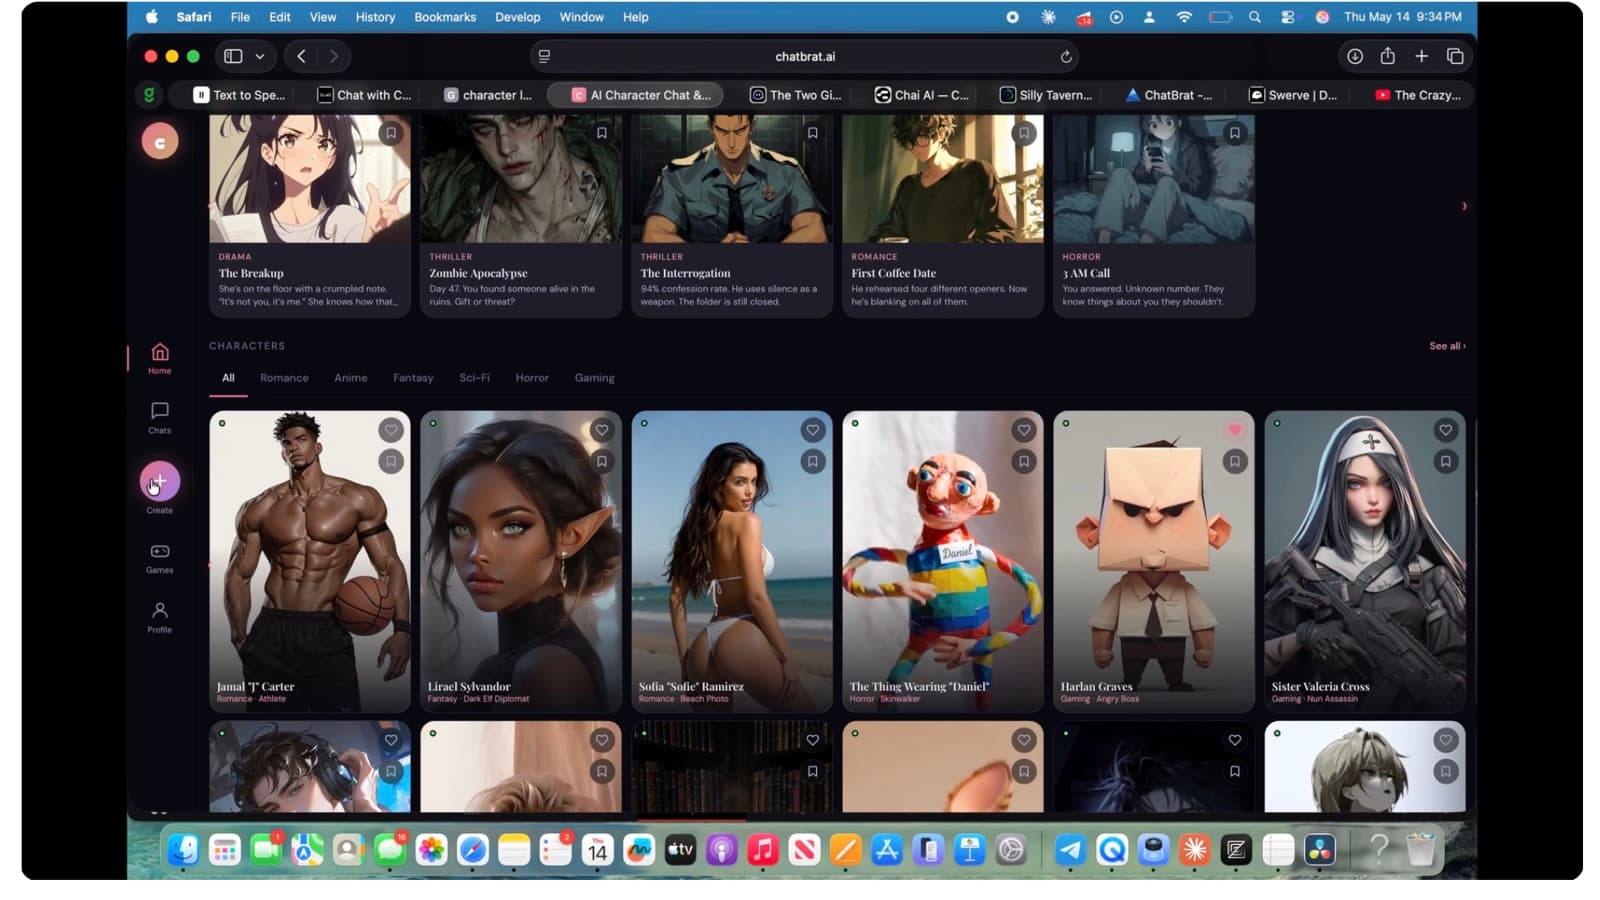Unlike the Harlan Graves character

click(x=1235, y=430)
